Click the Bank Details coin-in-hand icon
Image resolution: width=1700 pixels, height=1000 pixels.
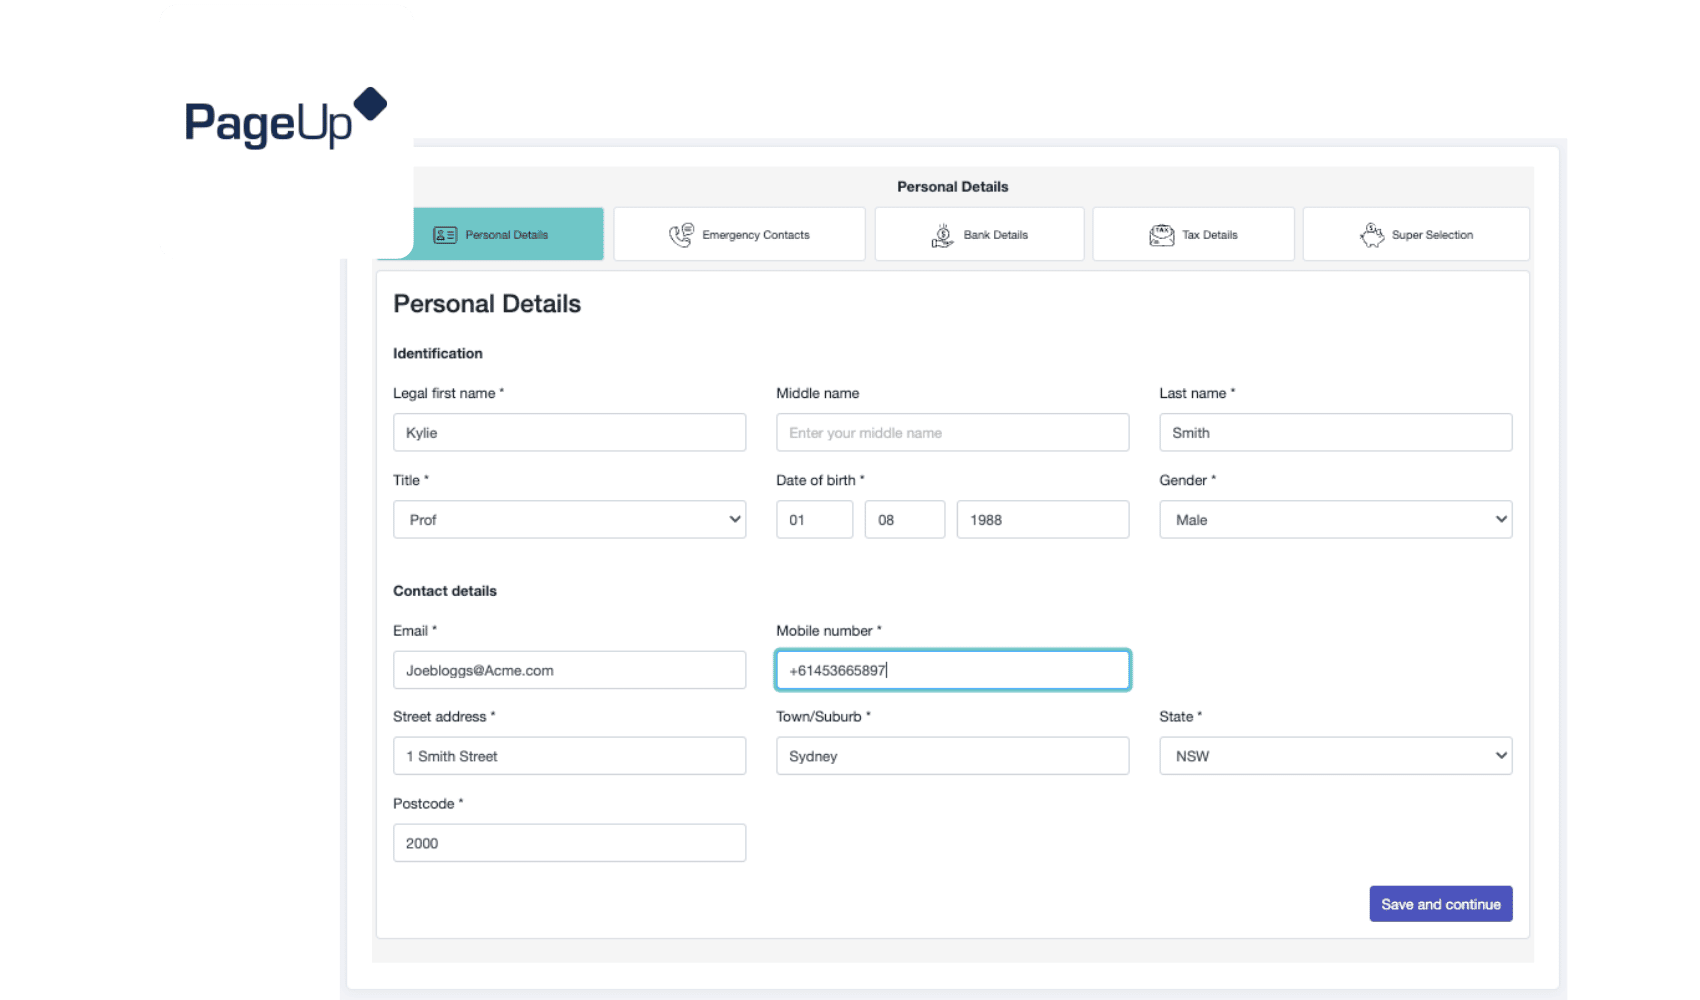pos(941,233)
